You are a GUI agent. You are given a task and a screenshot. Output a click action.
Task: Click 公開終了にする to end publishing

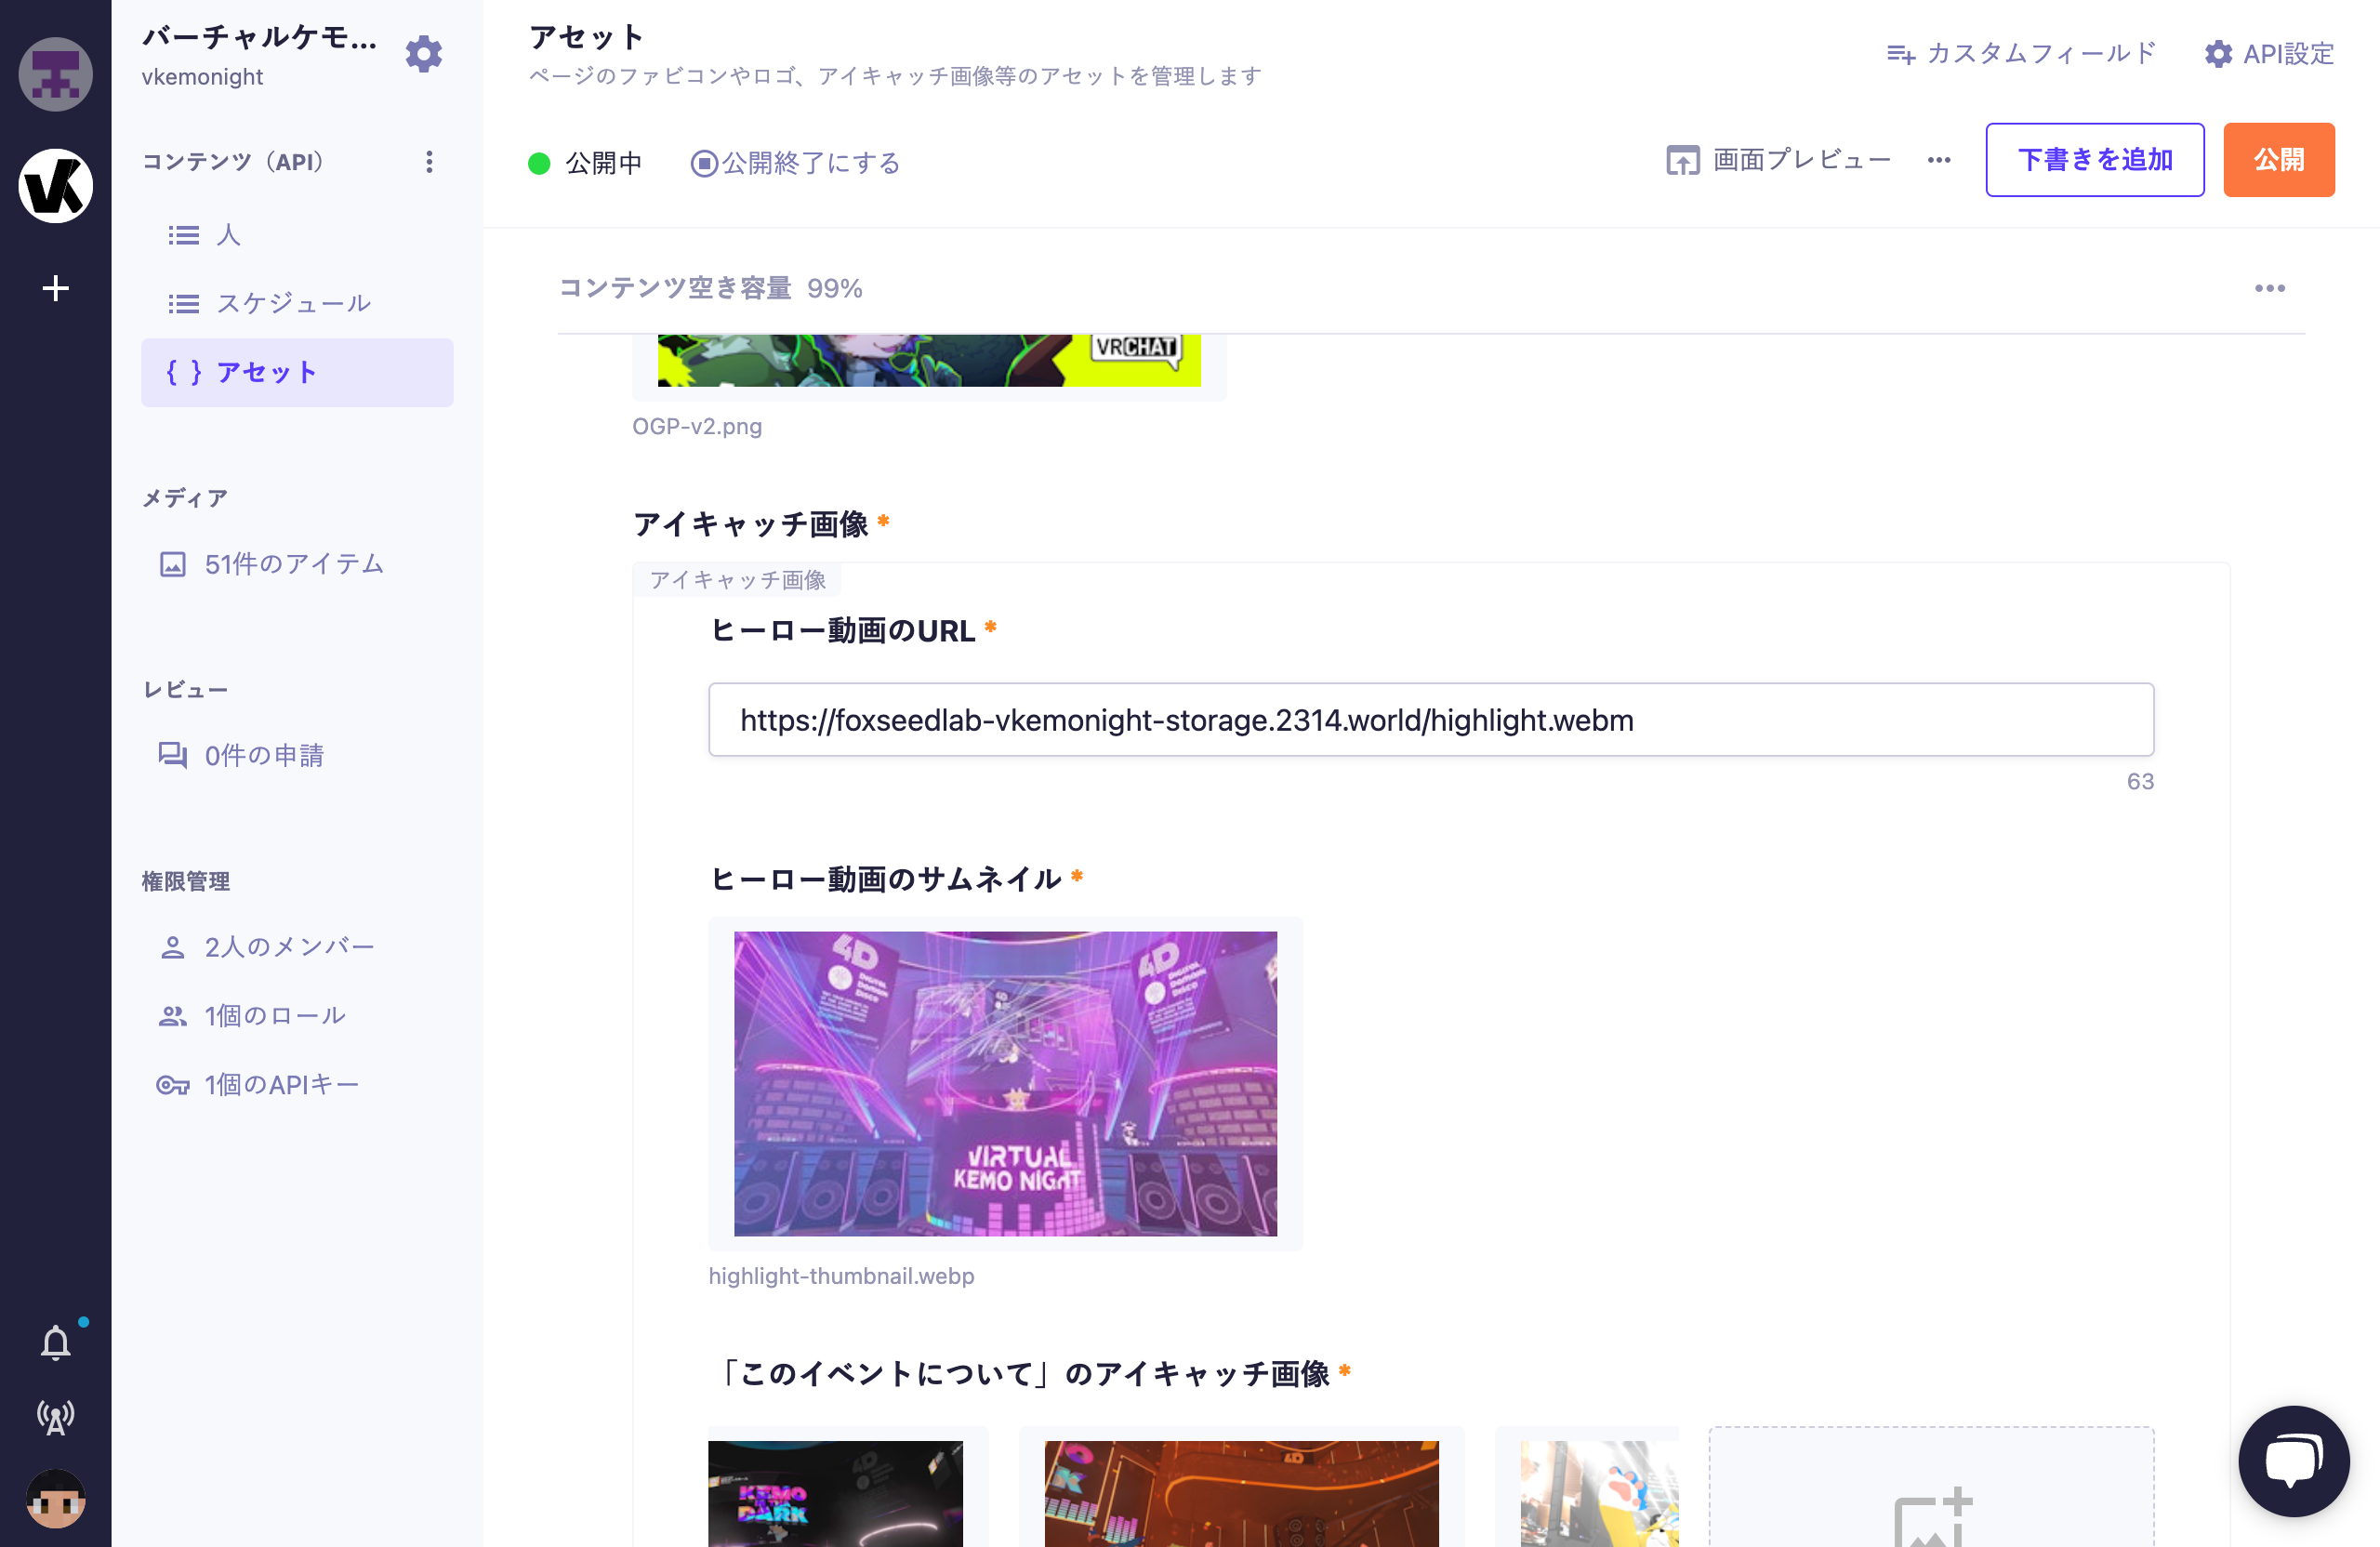tap(795, 163)
